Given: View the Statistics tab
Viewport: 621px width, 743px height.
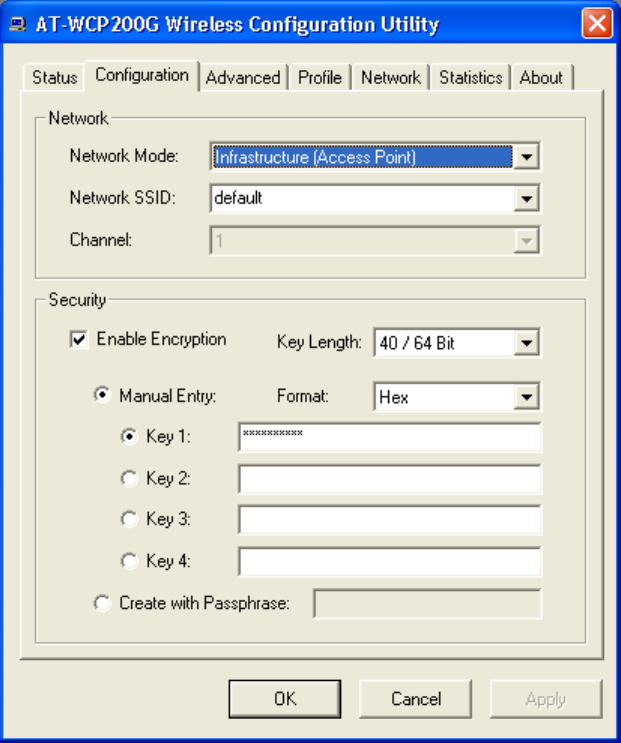Looking at the screenshot, I should click(470, 77).
